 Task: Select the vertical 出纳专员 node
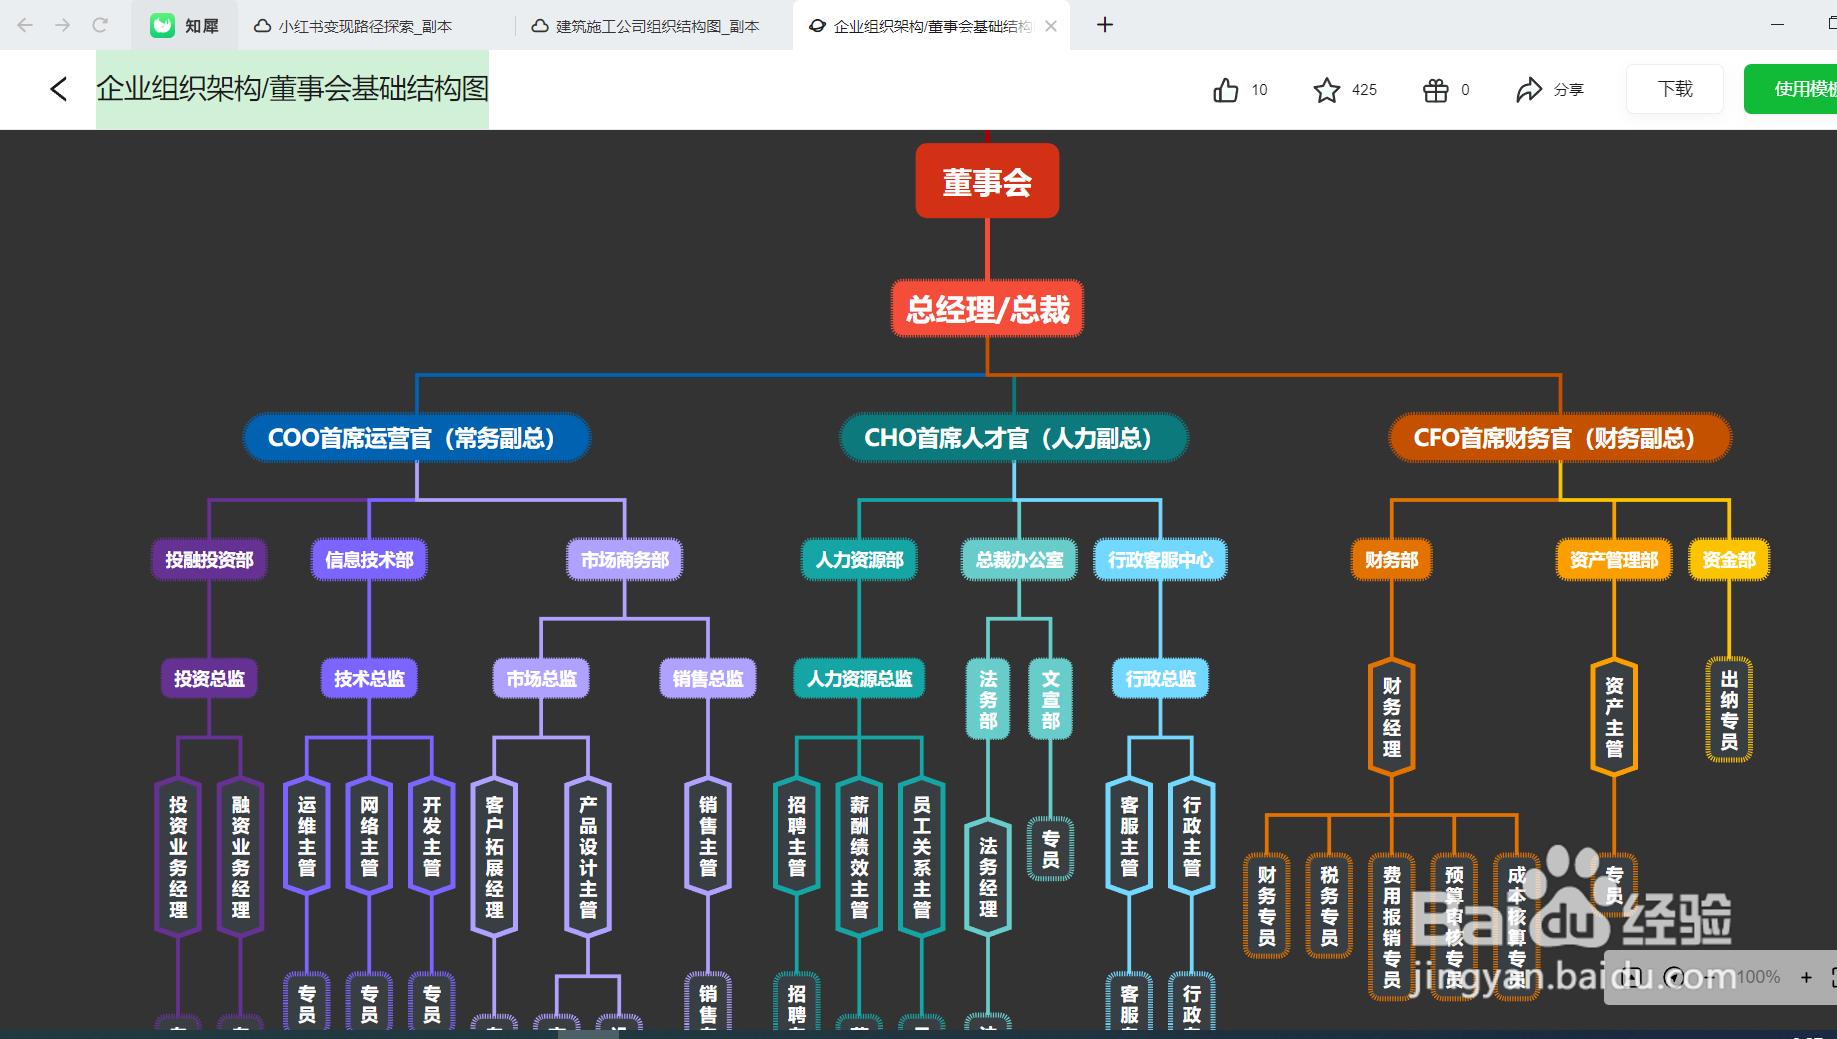coord(1729,709)
